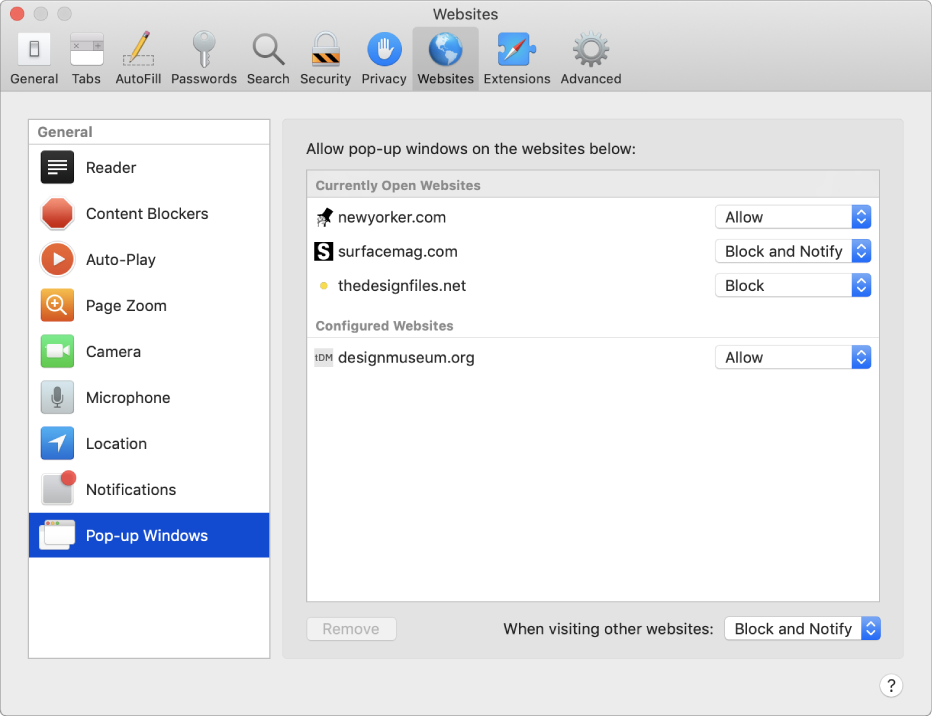934x716 pixels.
Task: Open the AutoFill pencil icon
Action: tap(138, 49)
